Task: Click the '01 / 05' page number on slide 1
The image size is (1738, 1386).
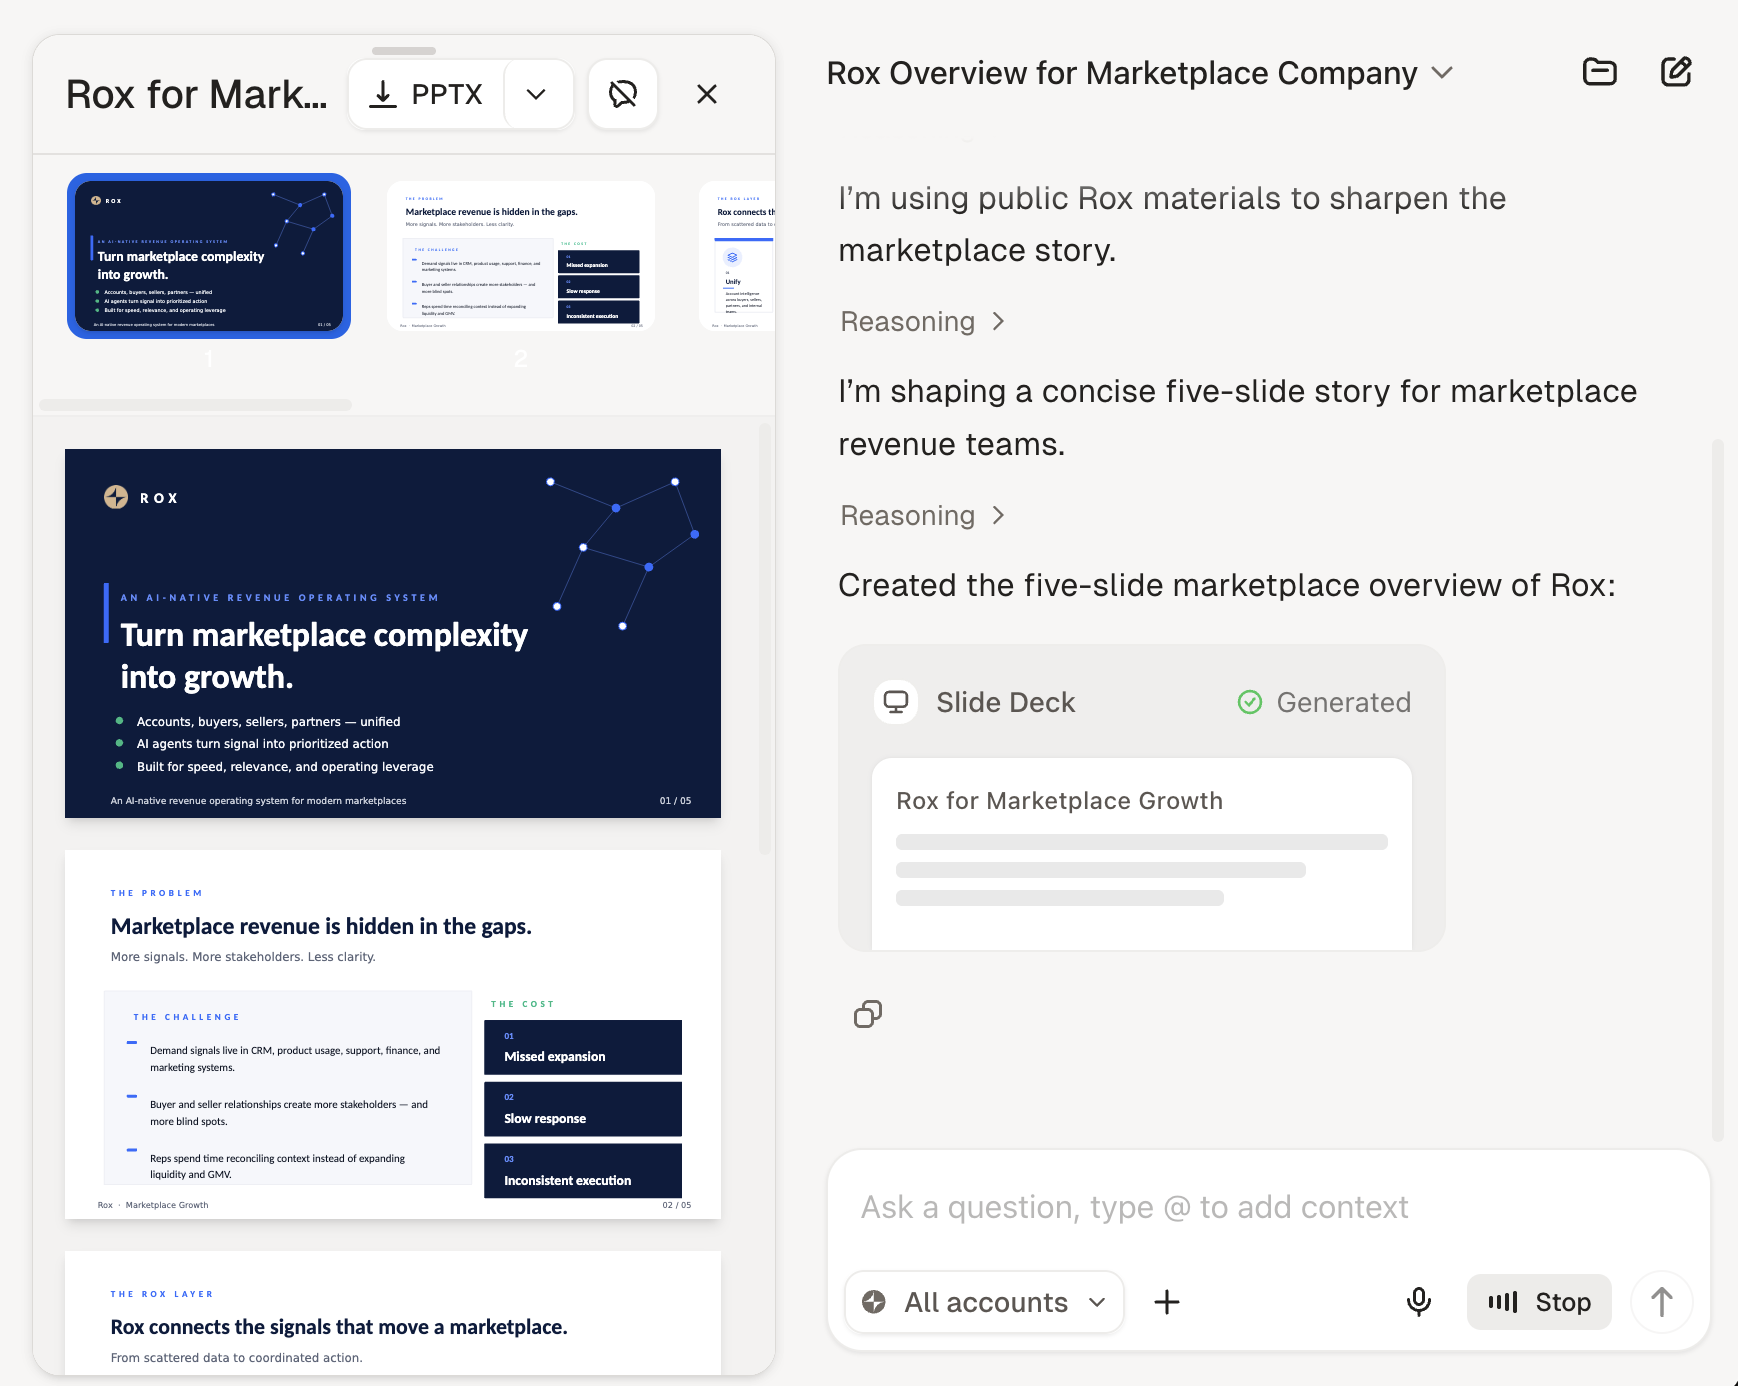Action: [x=675, y=801]
